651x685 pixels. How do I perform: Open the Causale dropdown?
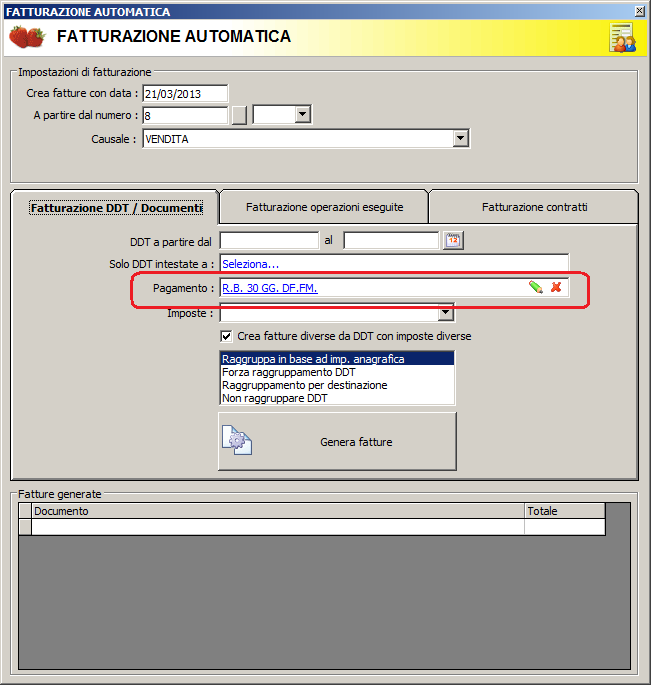click(x=460, y=139)
